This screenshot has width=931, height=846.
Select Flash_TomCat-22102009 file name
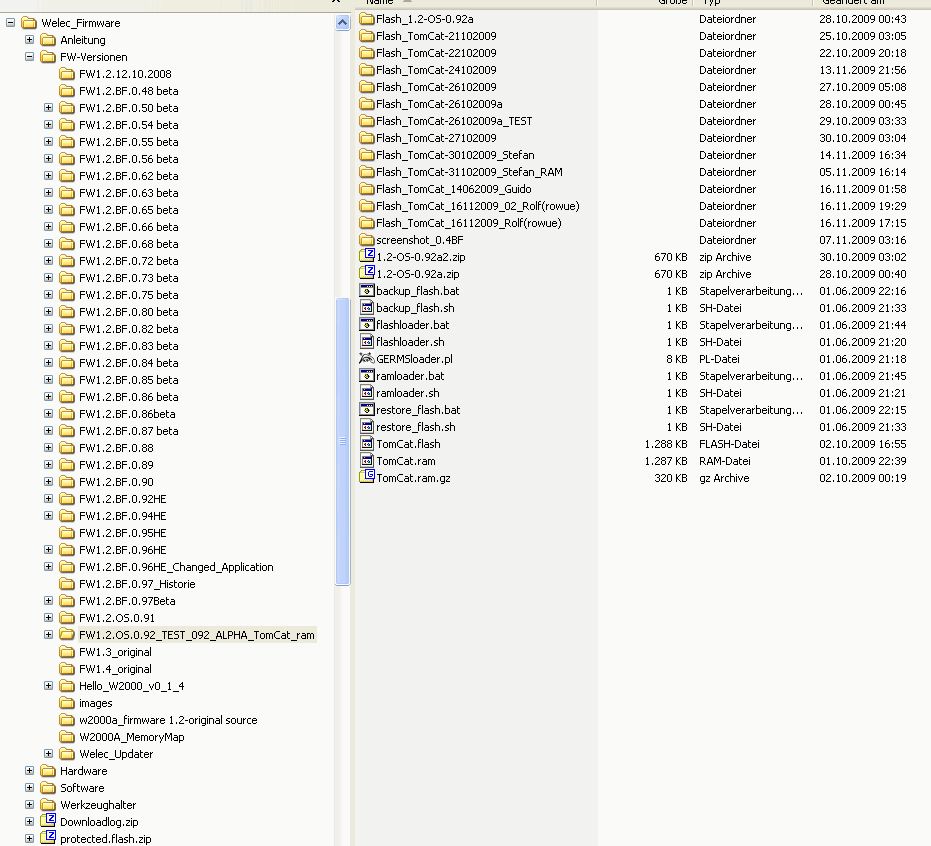(436, 53)
